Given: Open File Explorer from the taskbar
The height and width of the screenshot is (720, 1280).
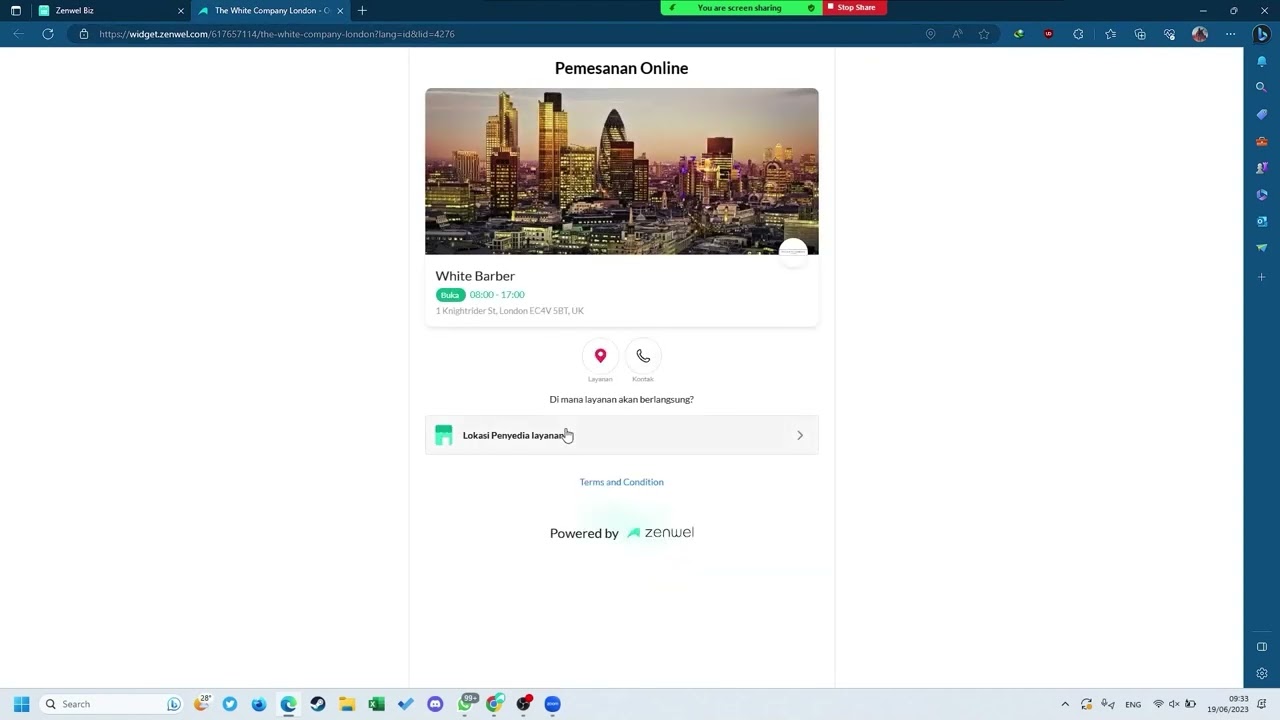Looking at the screenshot, I should point(347,704).
